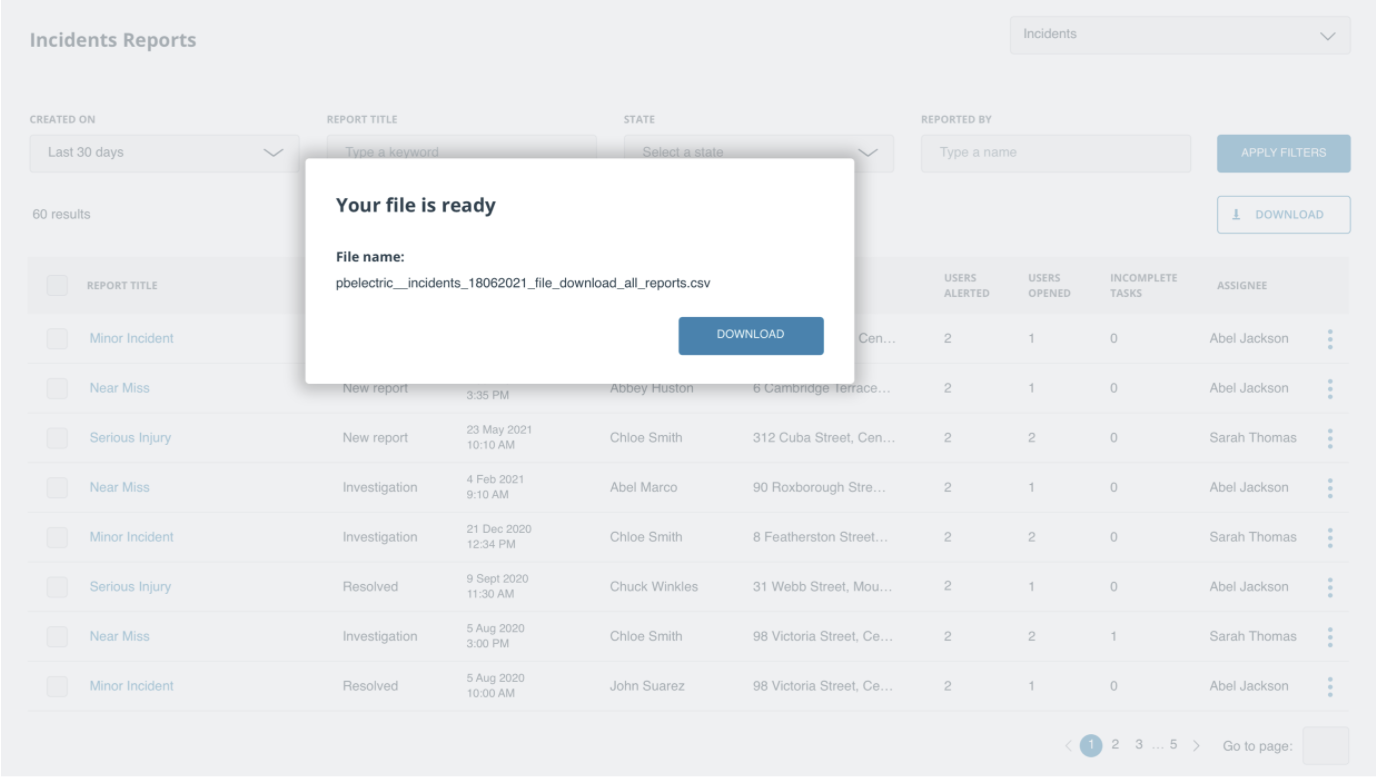Screen dimensions: 1376x784
Task: Open the Select a state dropdown
Action: (x=759, y=153)
